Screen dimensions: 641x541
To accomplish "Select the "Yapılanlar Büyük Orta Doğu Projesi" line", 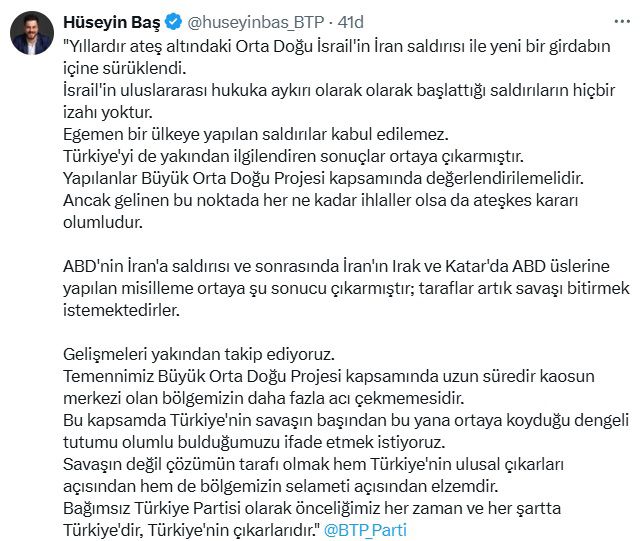I will click(323, 178).
